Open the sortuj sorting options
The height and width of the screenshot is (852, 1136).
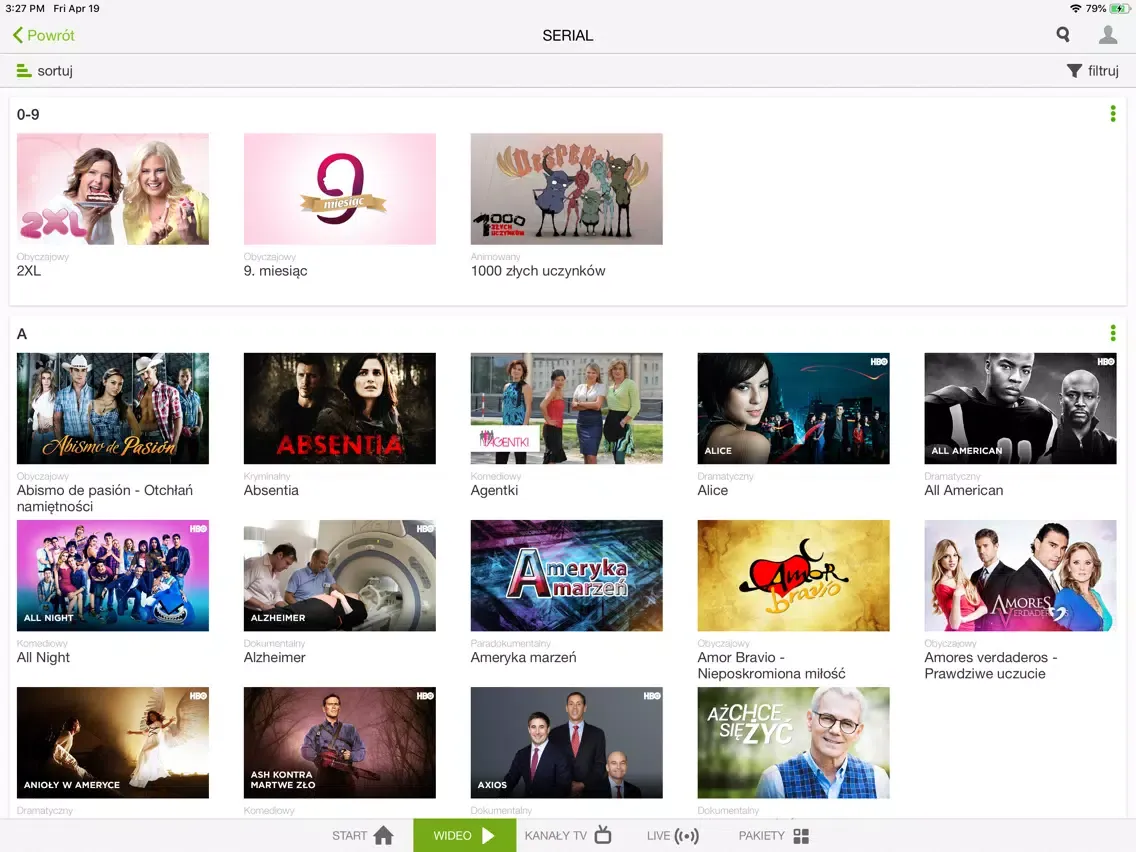[x=45, y=70]
